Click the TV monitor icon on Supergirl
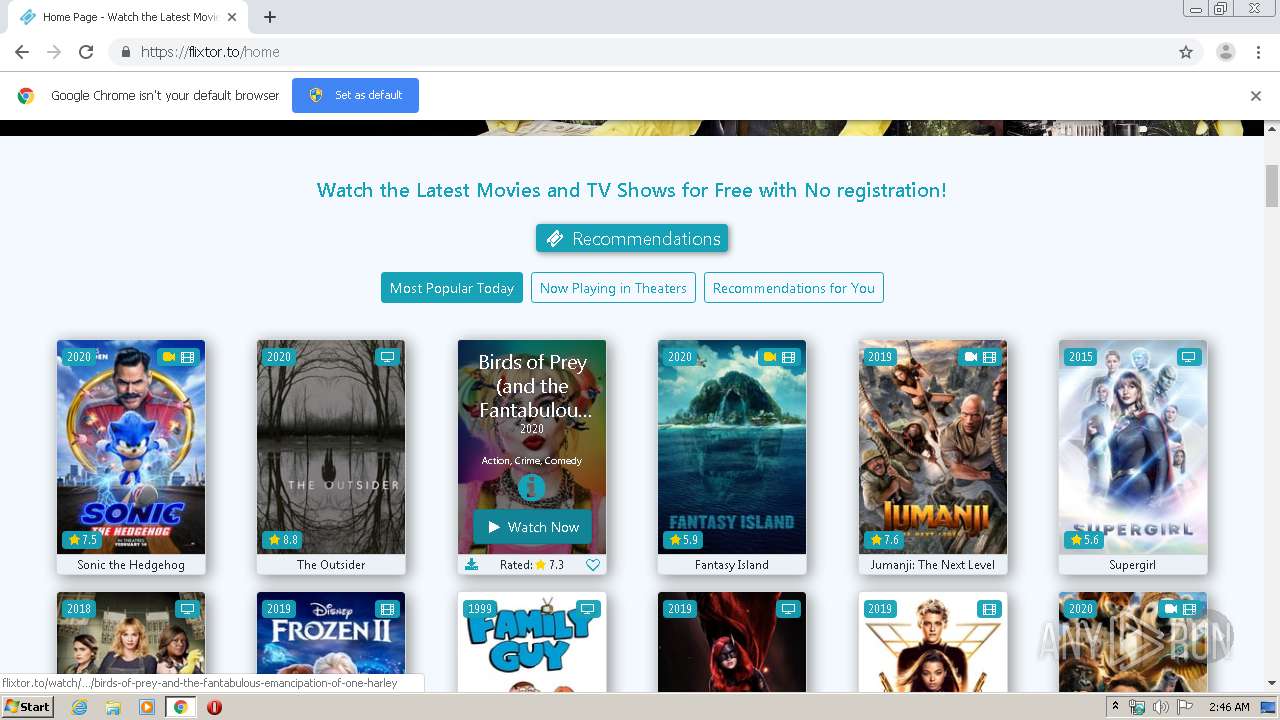1280x720 pixels. coord(1188,357)
